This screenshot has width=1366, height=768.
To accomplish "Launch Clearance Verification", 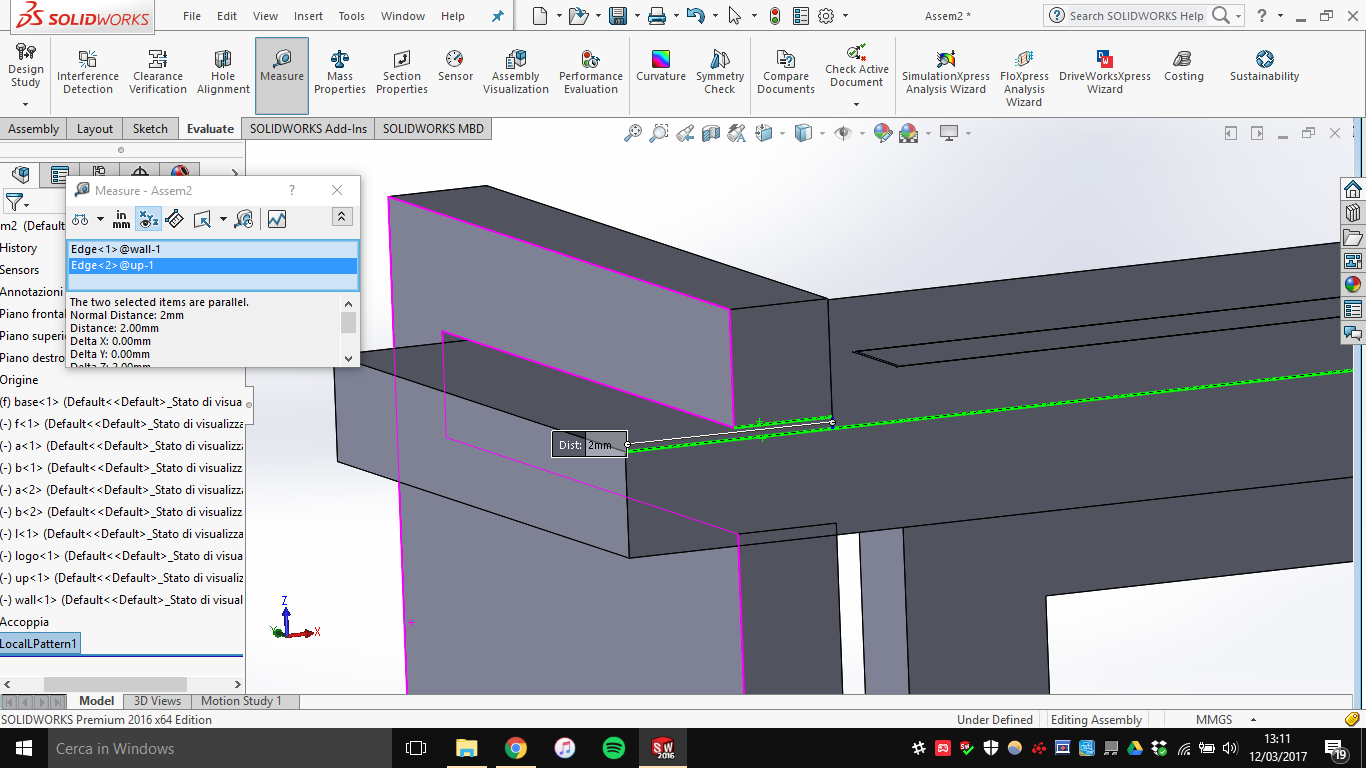I will [x=158, y=72].
